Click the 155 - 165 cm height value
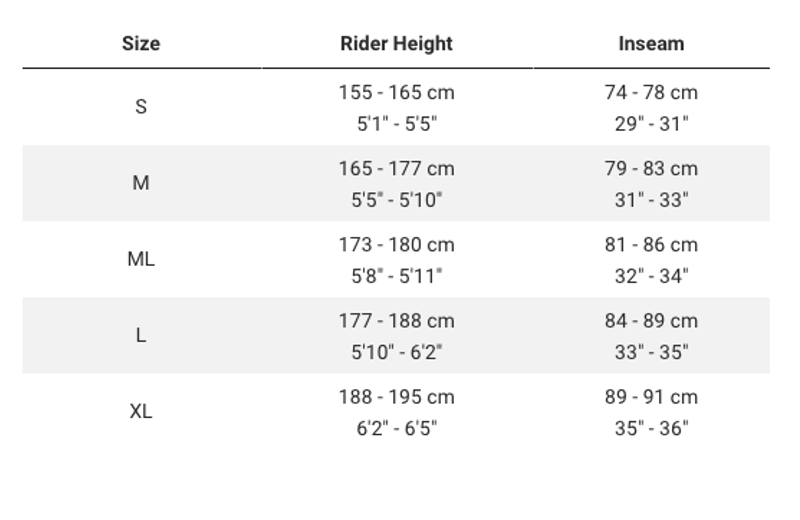 [396, 92]
